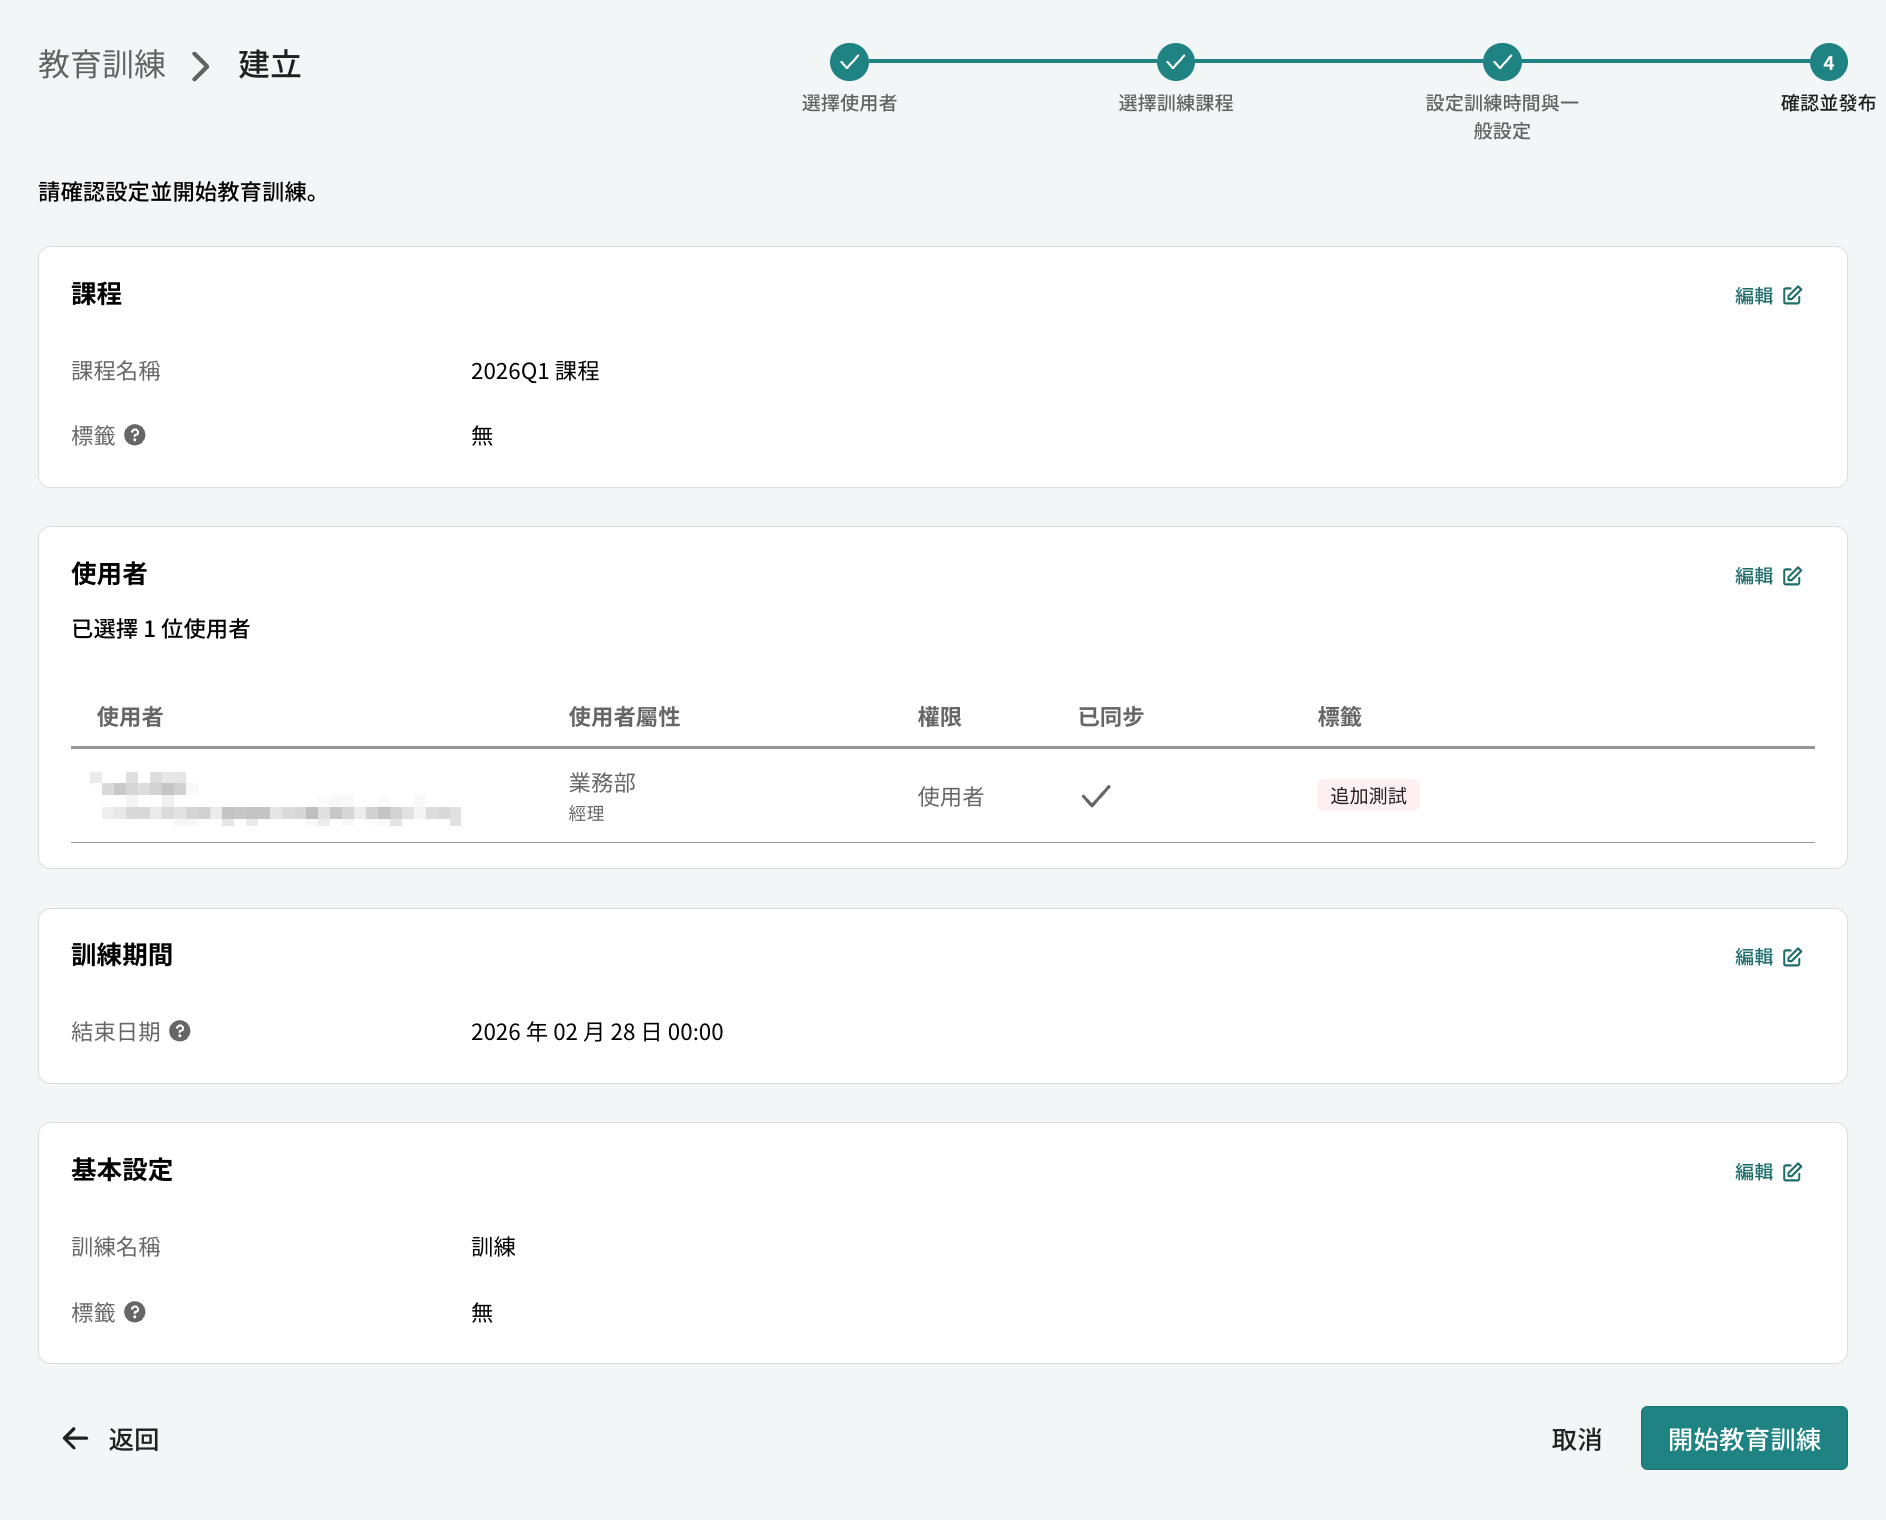Click 使用者 column header in table
This screenshot has height=1520, width=1886.
130,717
